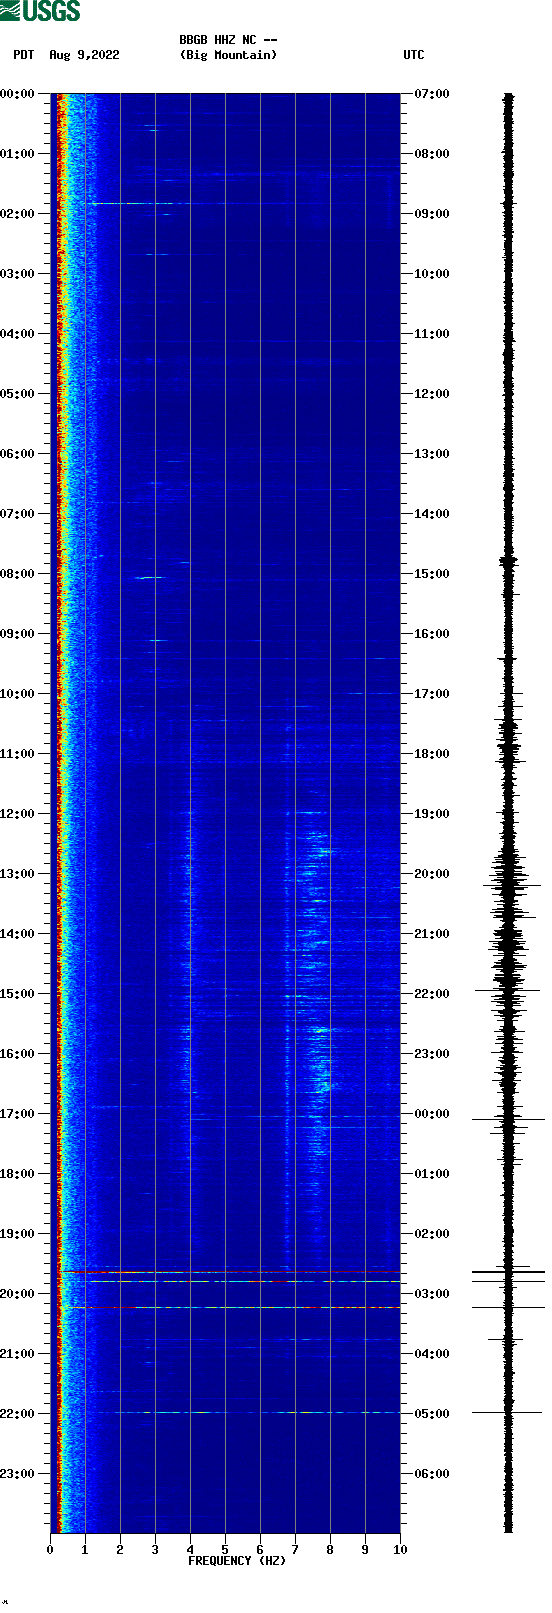Click the UTC time label 03:00
Viewport: 552px width, 1613px height.
[x=432, y=1294]
